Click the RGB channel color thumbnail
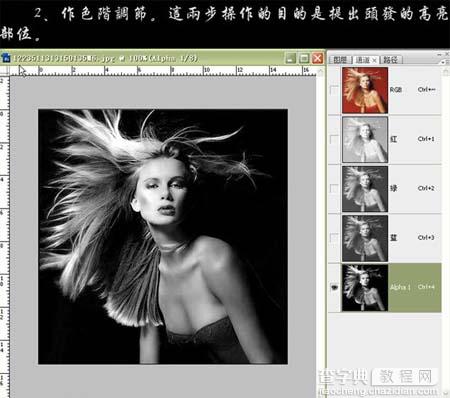The height and width of the screenshot is (398, 450). (x=365, y=90)
